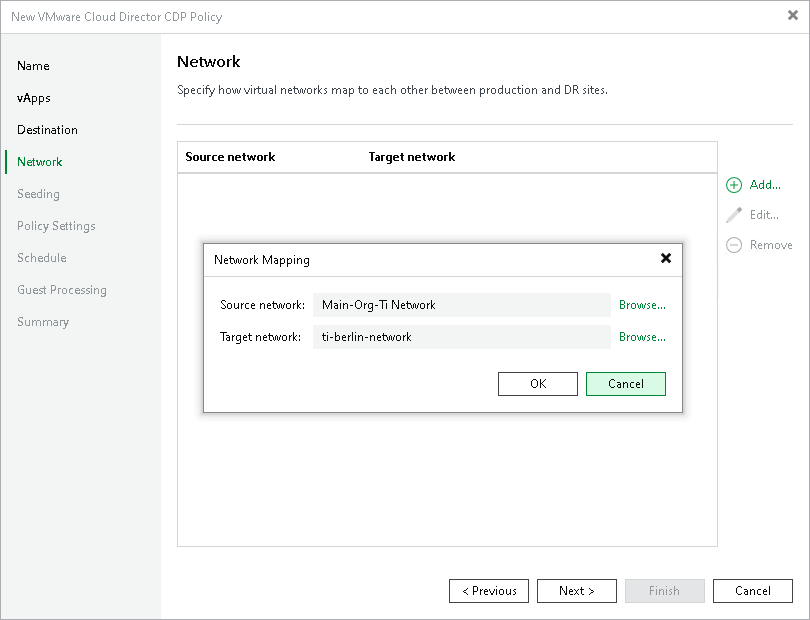Proceed with the Next button

pyautogui.click(x=577, y=591)
